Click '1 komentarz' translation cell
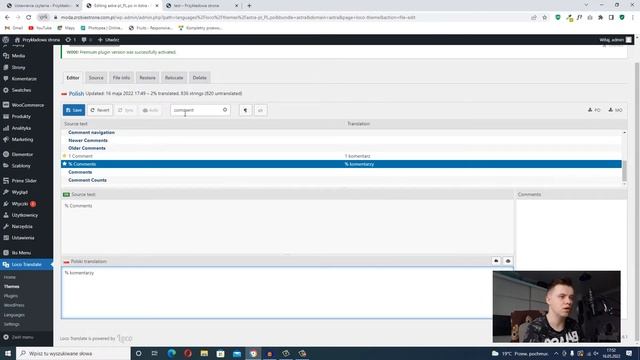This screenshot has height=360, width=640. (358, 156)
